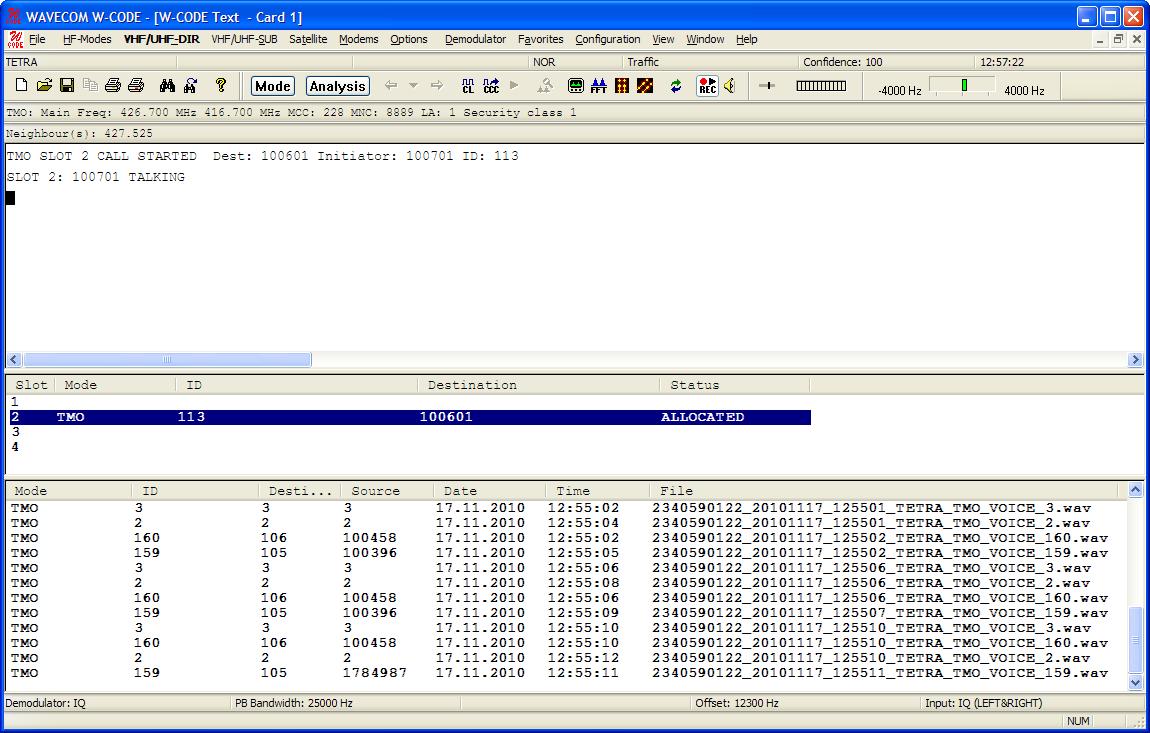Click the green-screen display toolbar icon

(576, 86)
